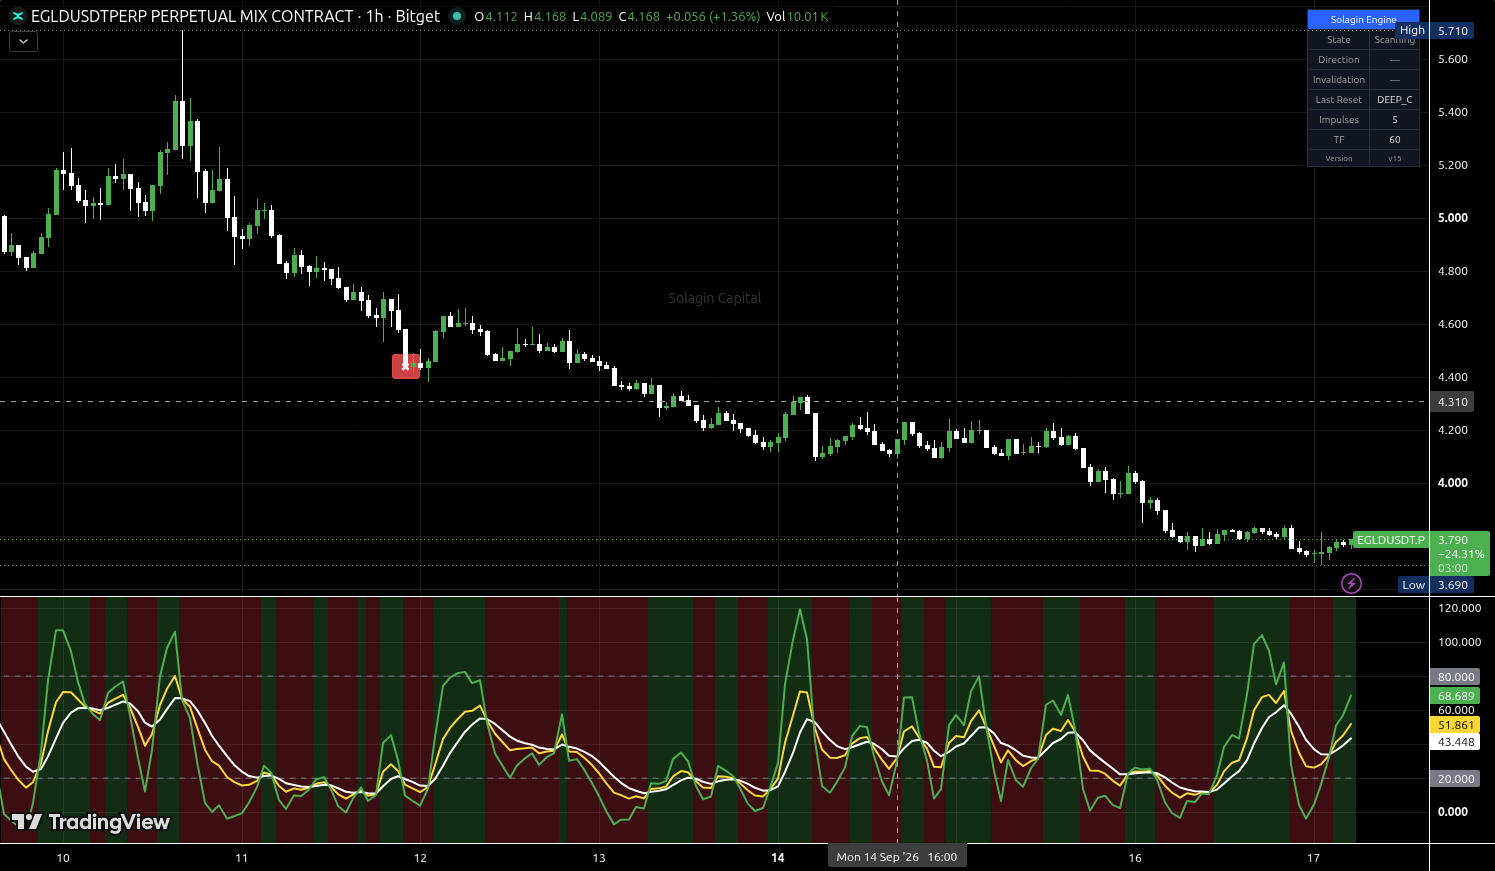Image resolution: width=1495 pixels, height=871 pixels.
Task: Click the v15 version cell
Action: click(x=1395, y=158)
